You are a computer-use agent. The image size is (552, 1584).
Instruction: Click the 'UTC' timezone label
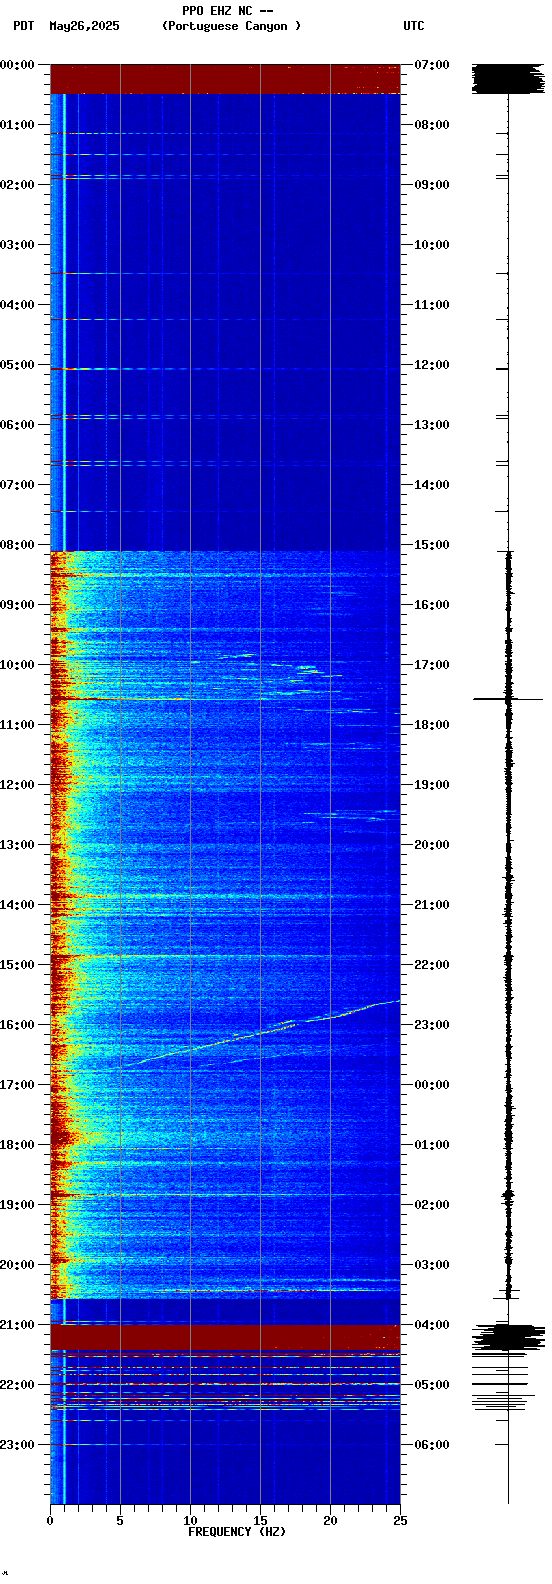pyautogui.click(x=414, y=27)
